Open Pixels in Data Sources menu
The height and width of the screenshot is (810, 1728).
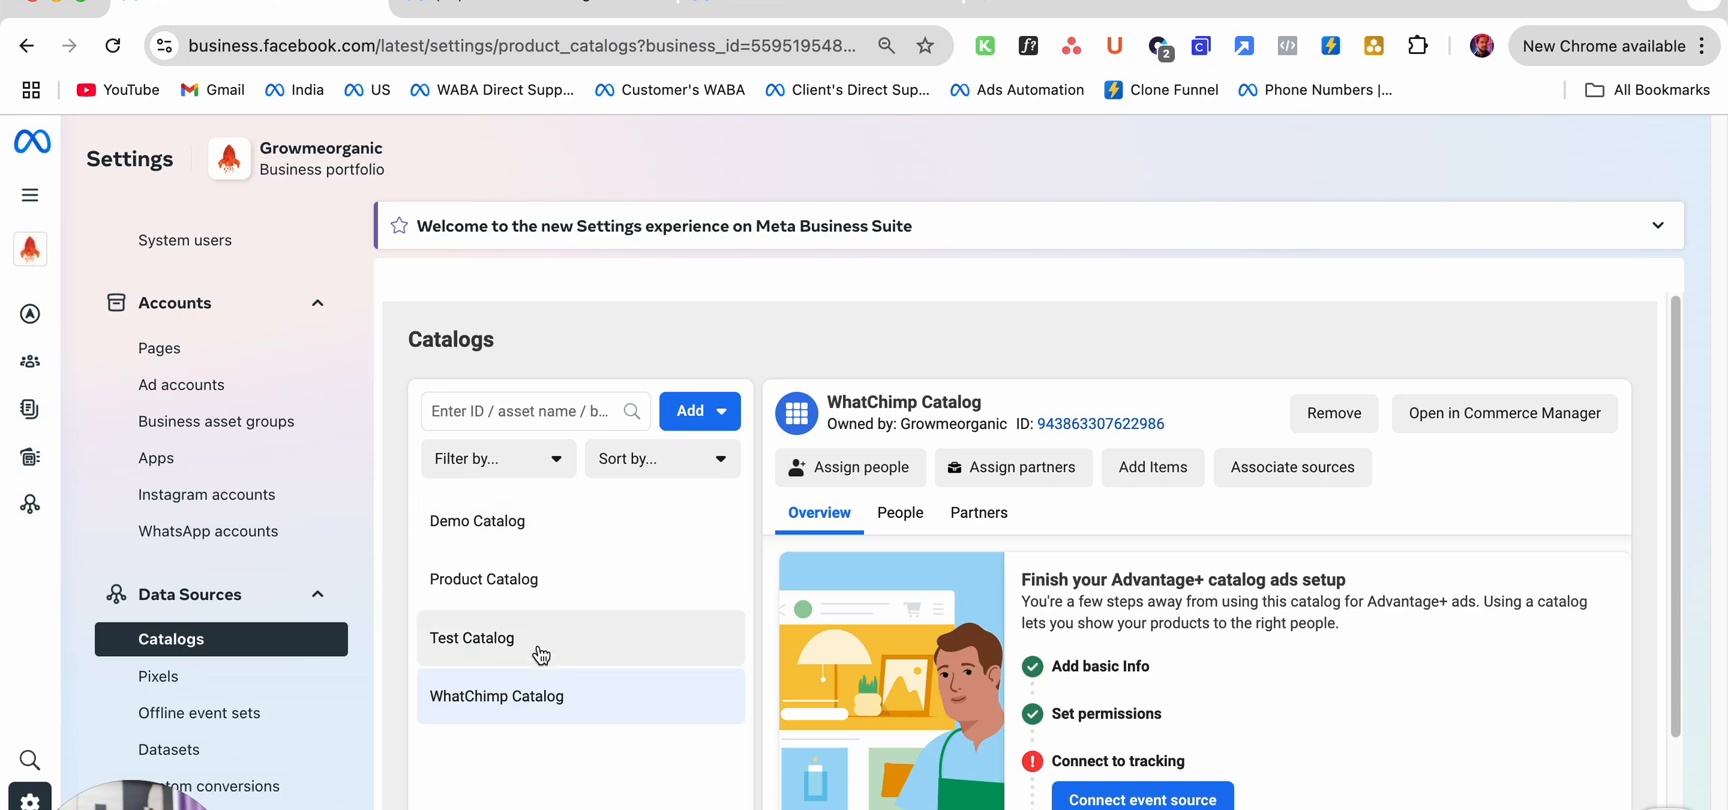point(158,677)
